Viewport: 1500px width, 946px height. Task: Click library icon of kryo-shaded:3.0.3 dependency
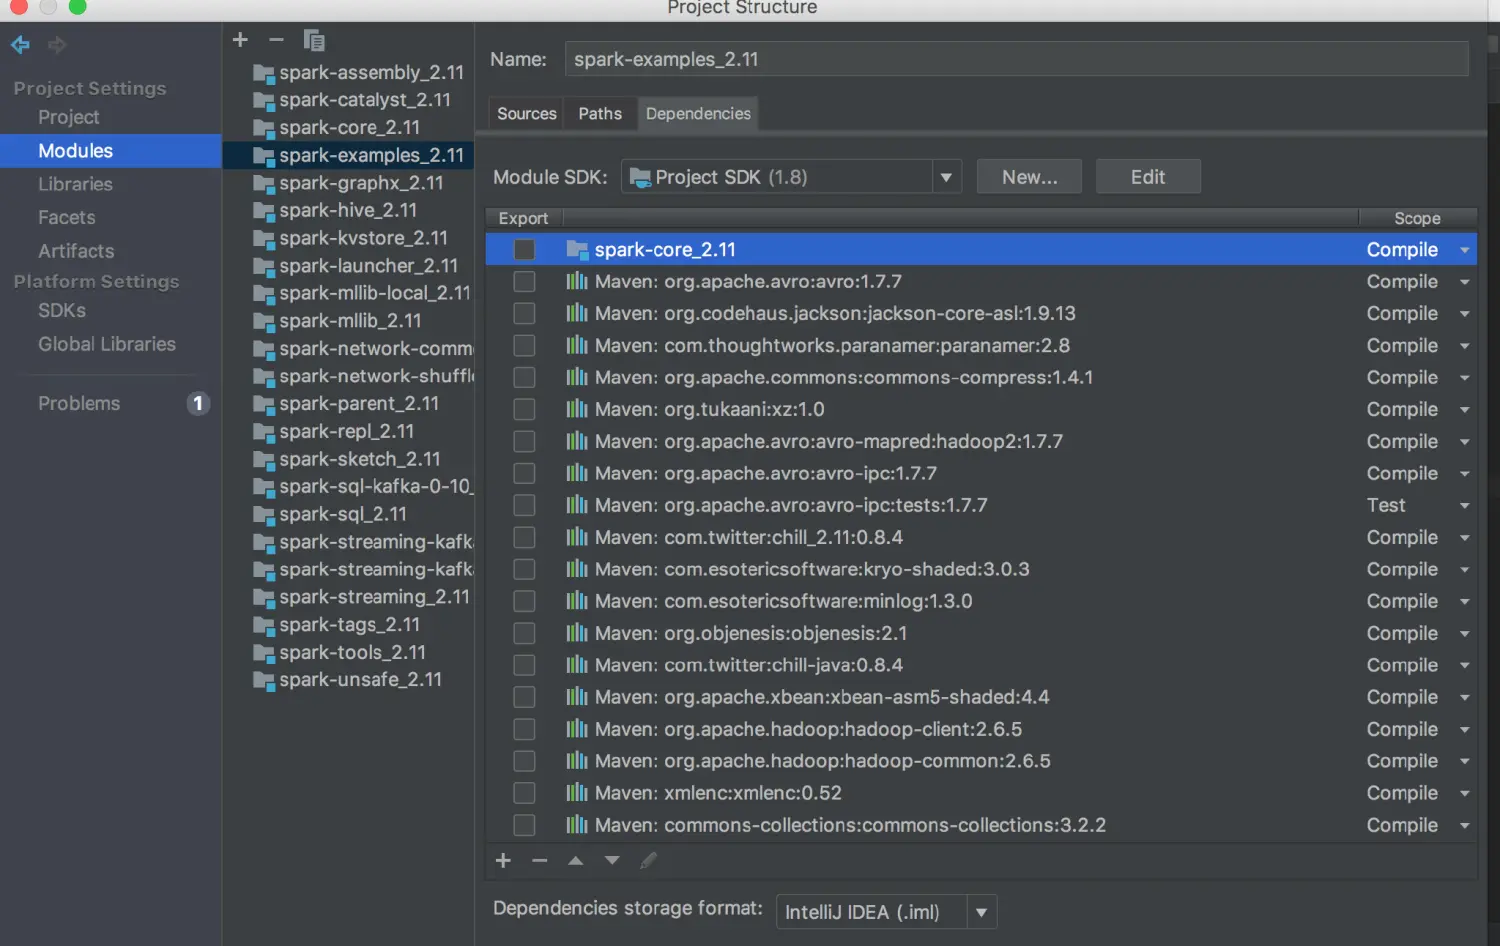pyautogui.click(x=577, y=569)
